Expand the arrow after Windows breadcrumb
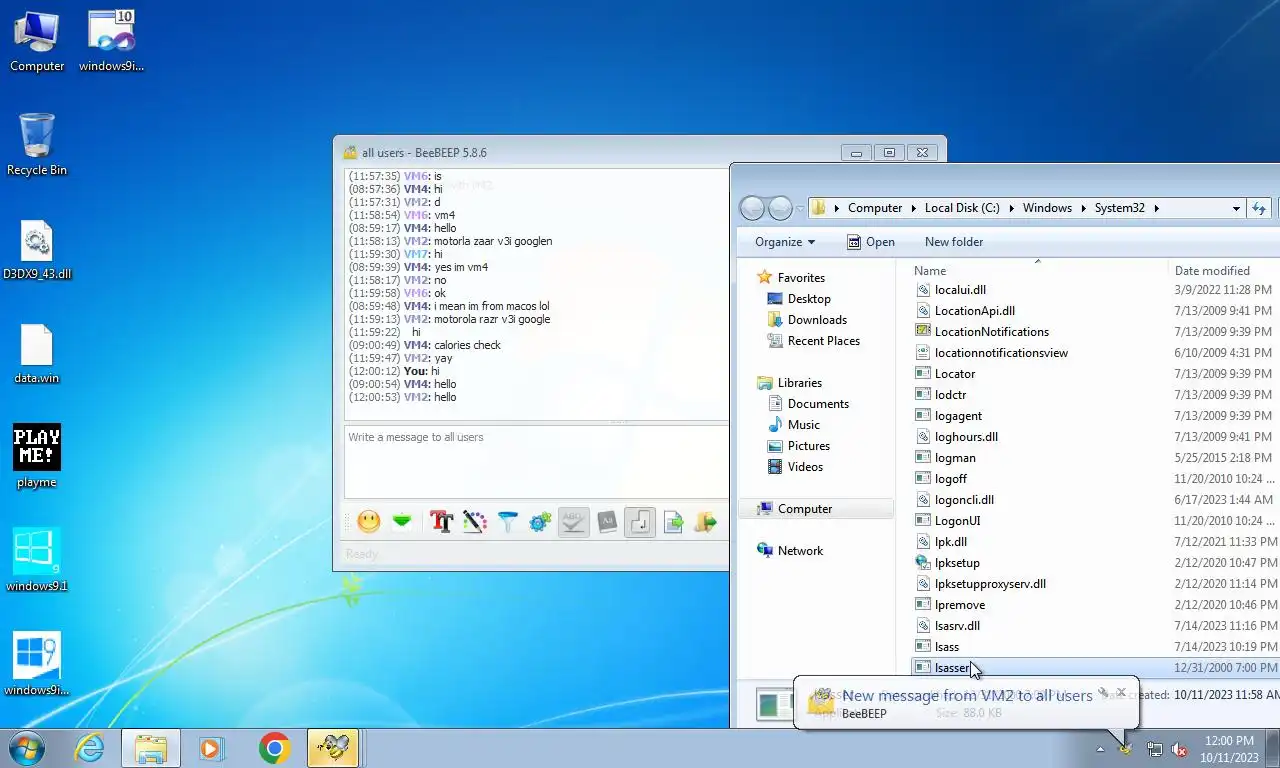This screenshot has height=768, width=1280. [1084, 208]
